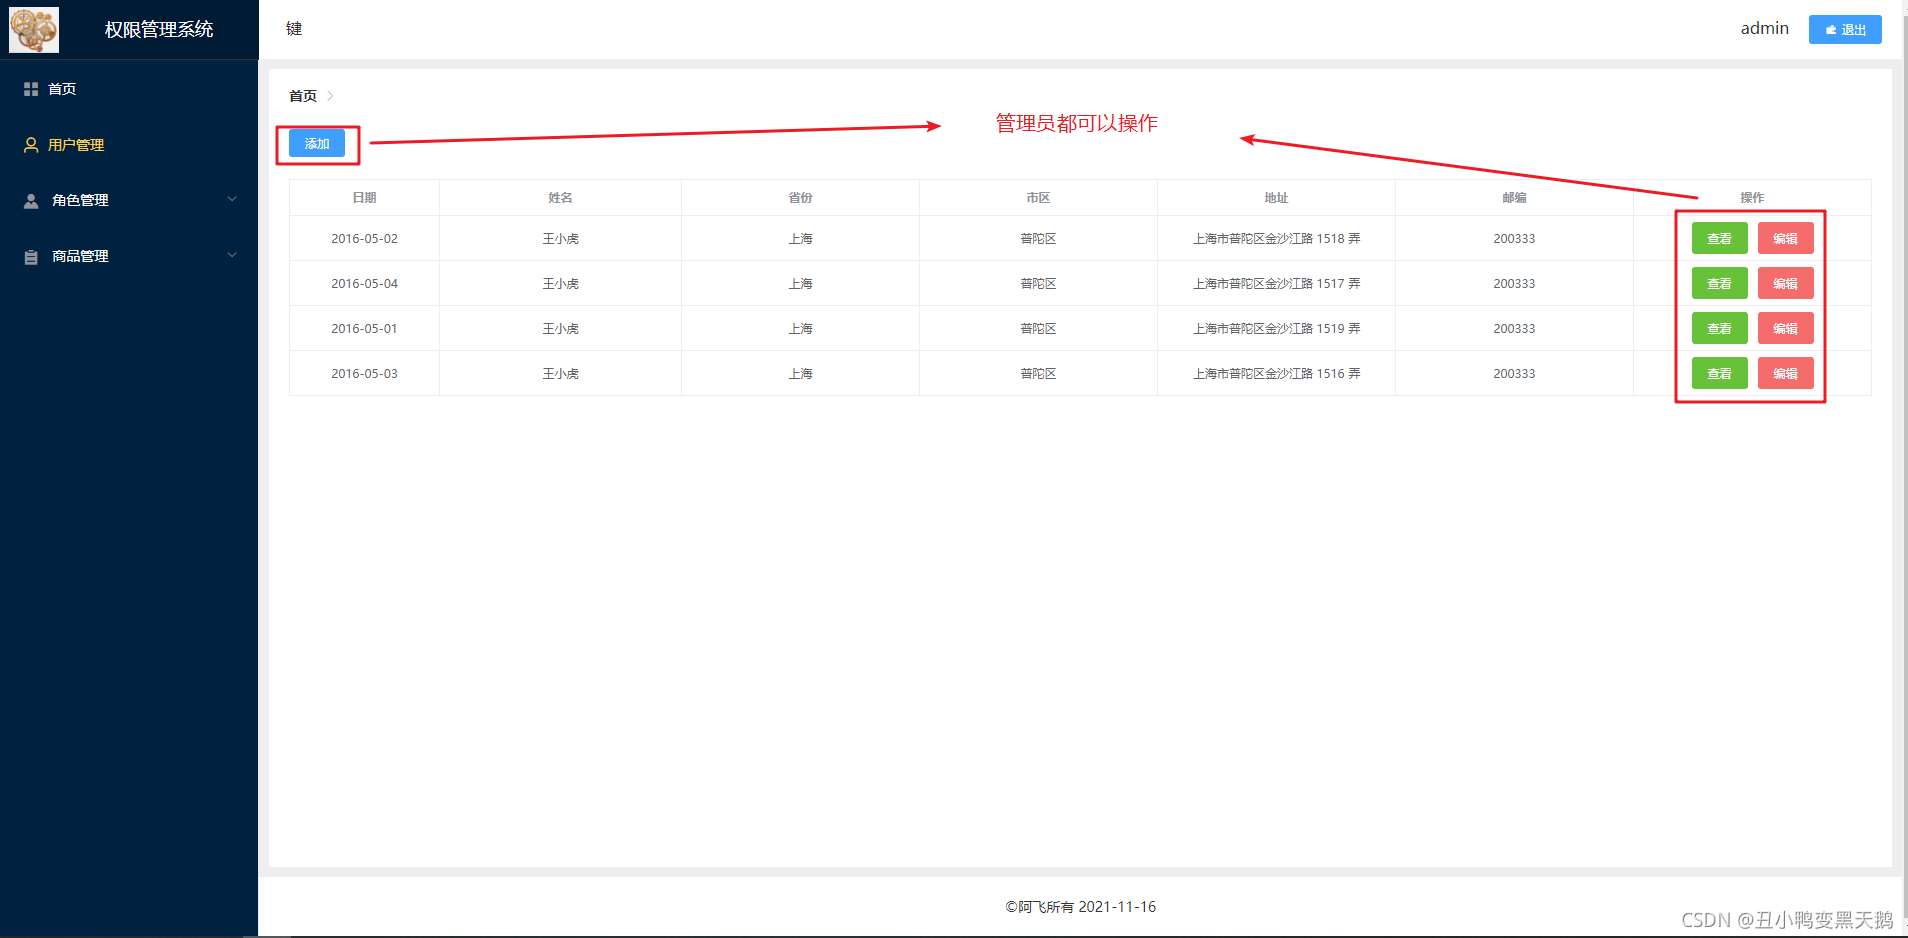Click date cell 2016-05-03
The image size is (1908, 938).
364,373
